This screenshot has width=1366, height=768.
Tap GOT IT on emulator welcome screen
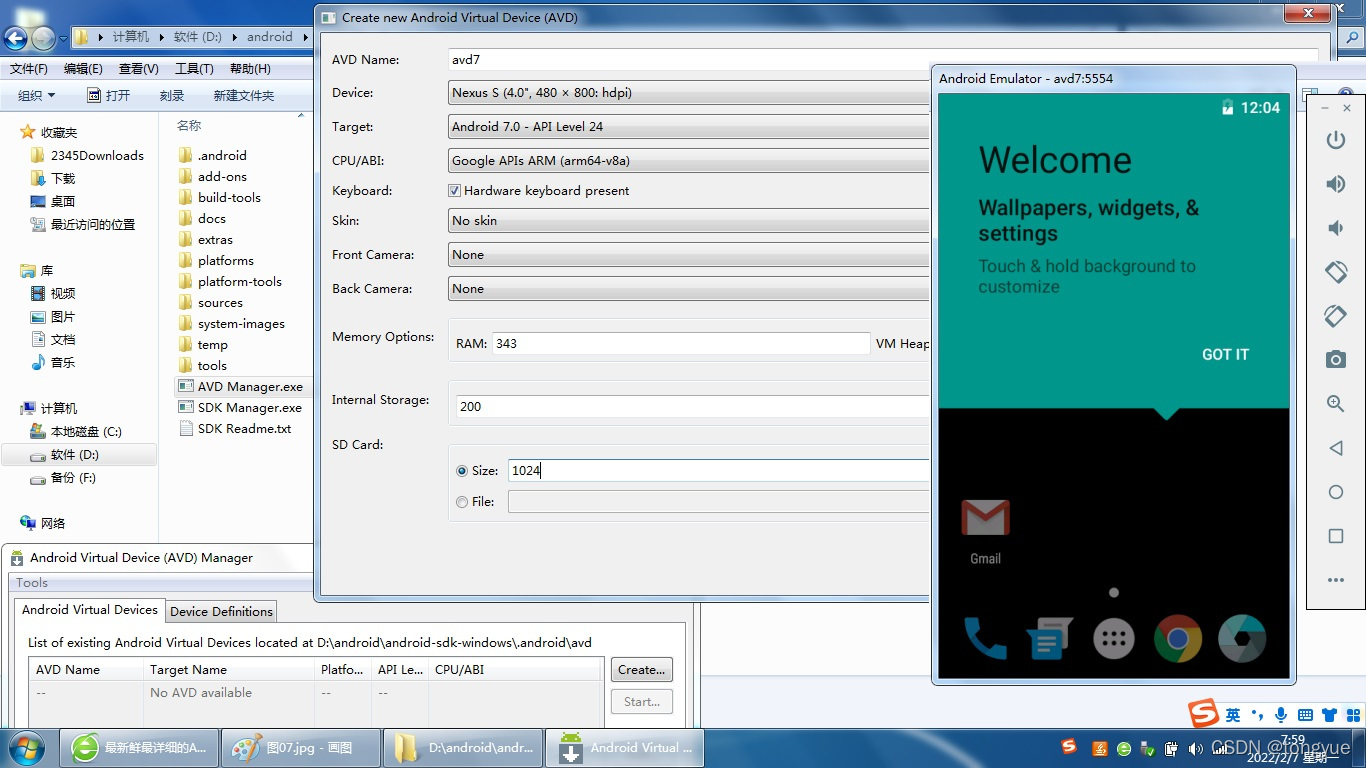point(1225,354)
